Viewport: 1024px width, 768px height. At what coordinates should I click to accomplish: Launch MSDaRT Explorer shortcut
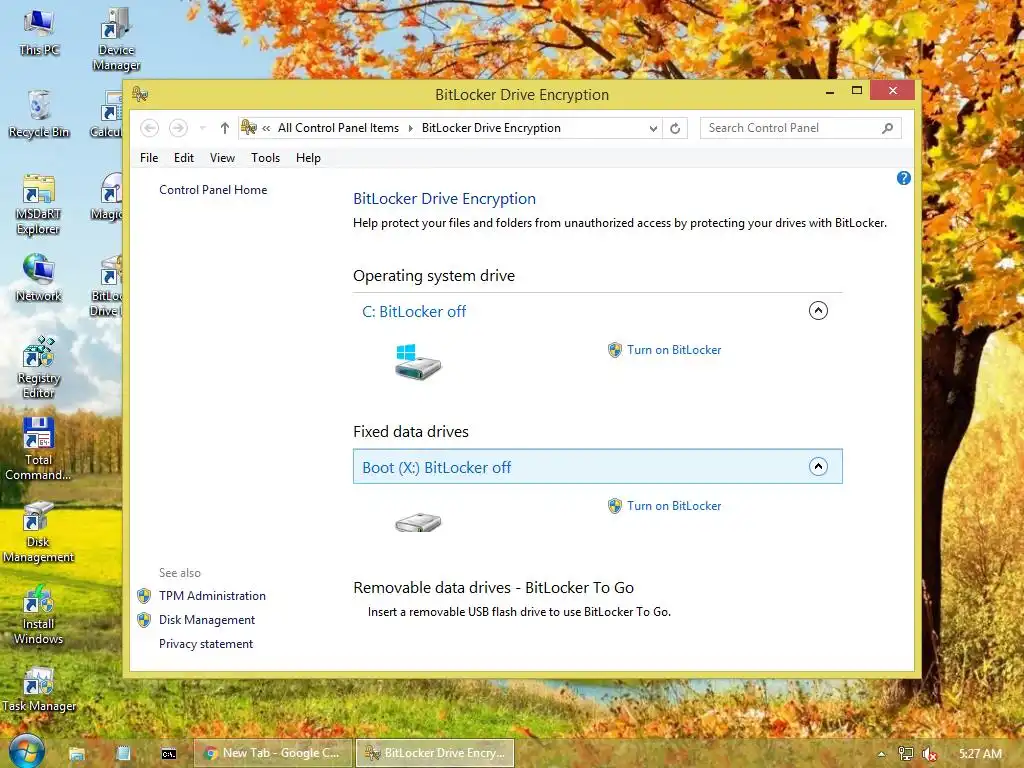[x=39, y=204]
